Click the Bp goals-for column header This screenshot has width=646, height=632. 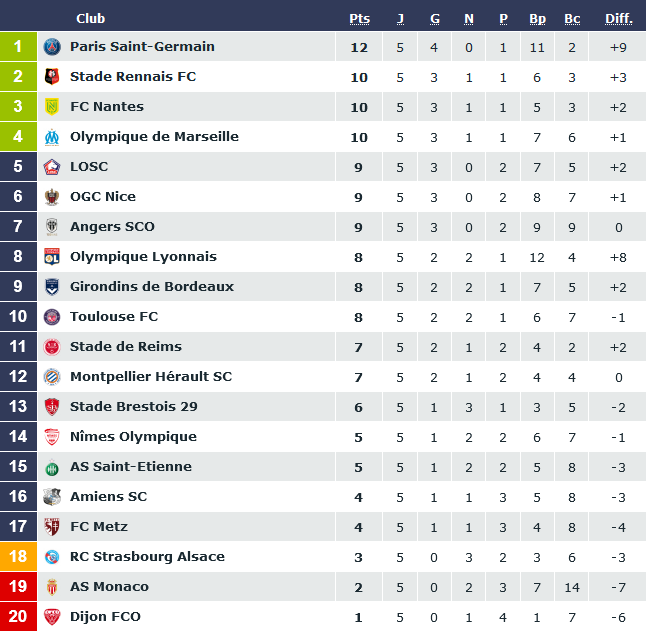[537, 19]
